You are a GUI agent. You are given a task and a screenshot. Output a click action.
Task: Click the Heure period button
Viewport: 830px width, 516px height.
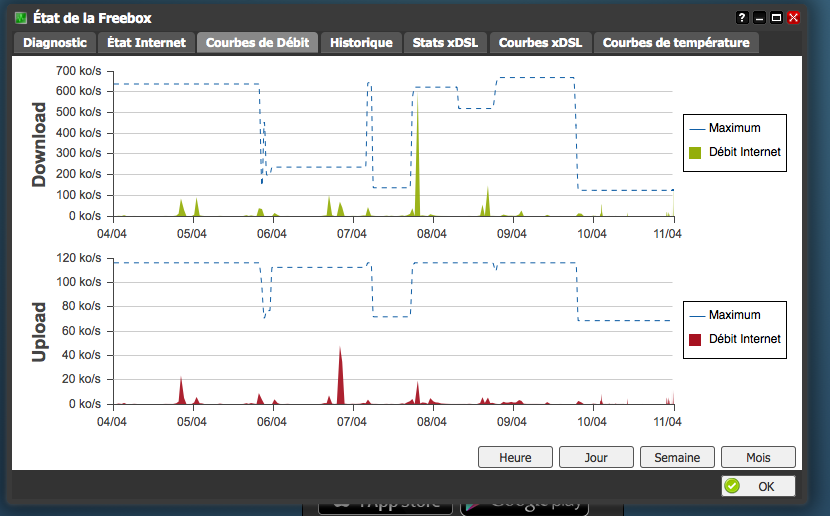(515, 457)
